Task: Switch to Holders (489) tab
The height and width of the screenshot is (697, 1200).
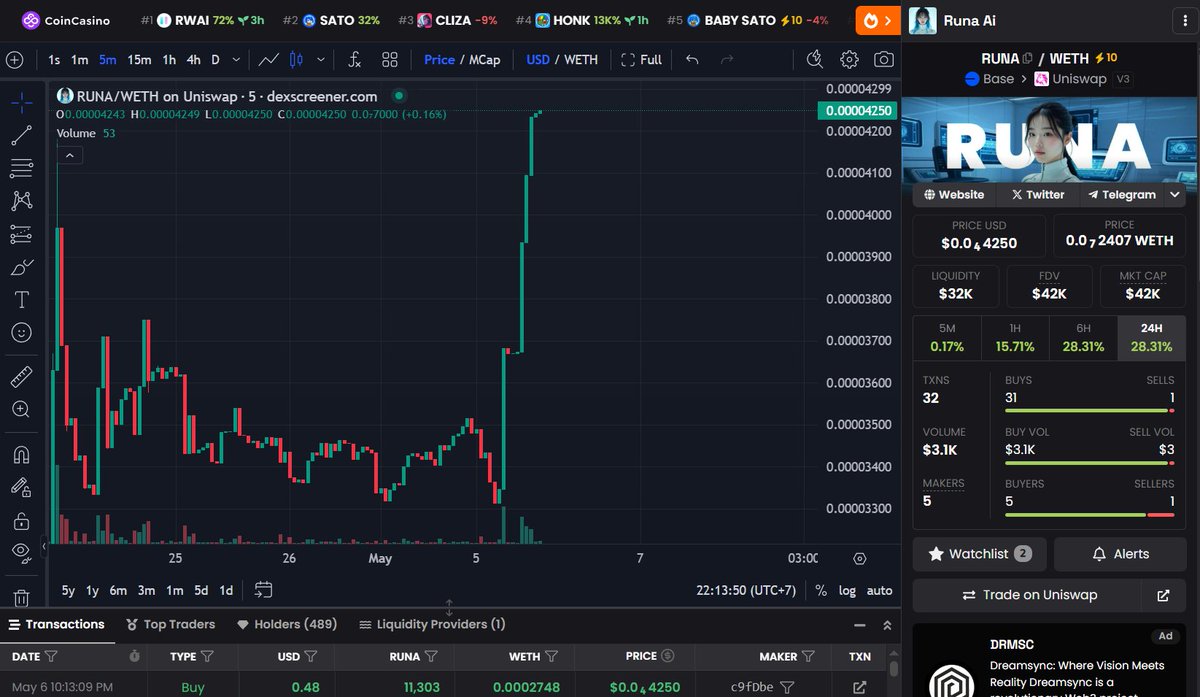Action: click(x=287, y=624)
